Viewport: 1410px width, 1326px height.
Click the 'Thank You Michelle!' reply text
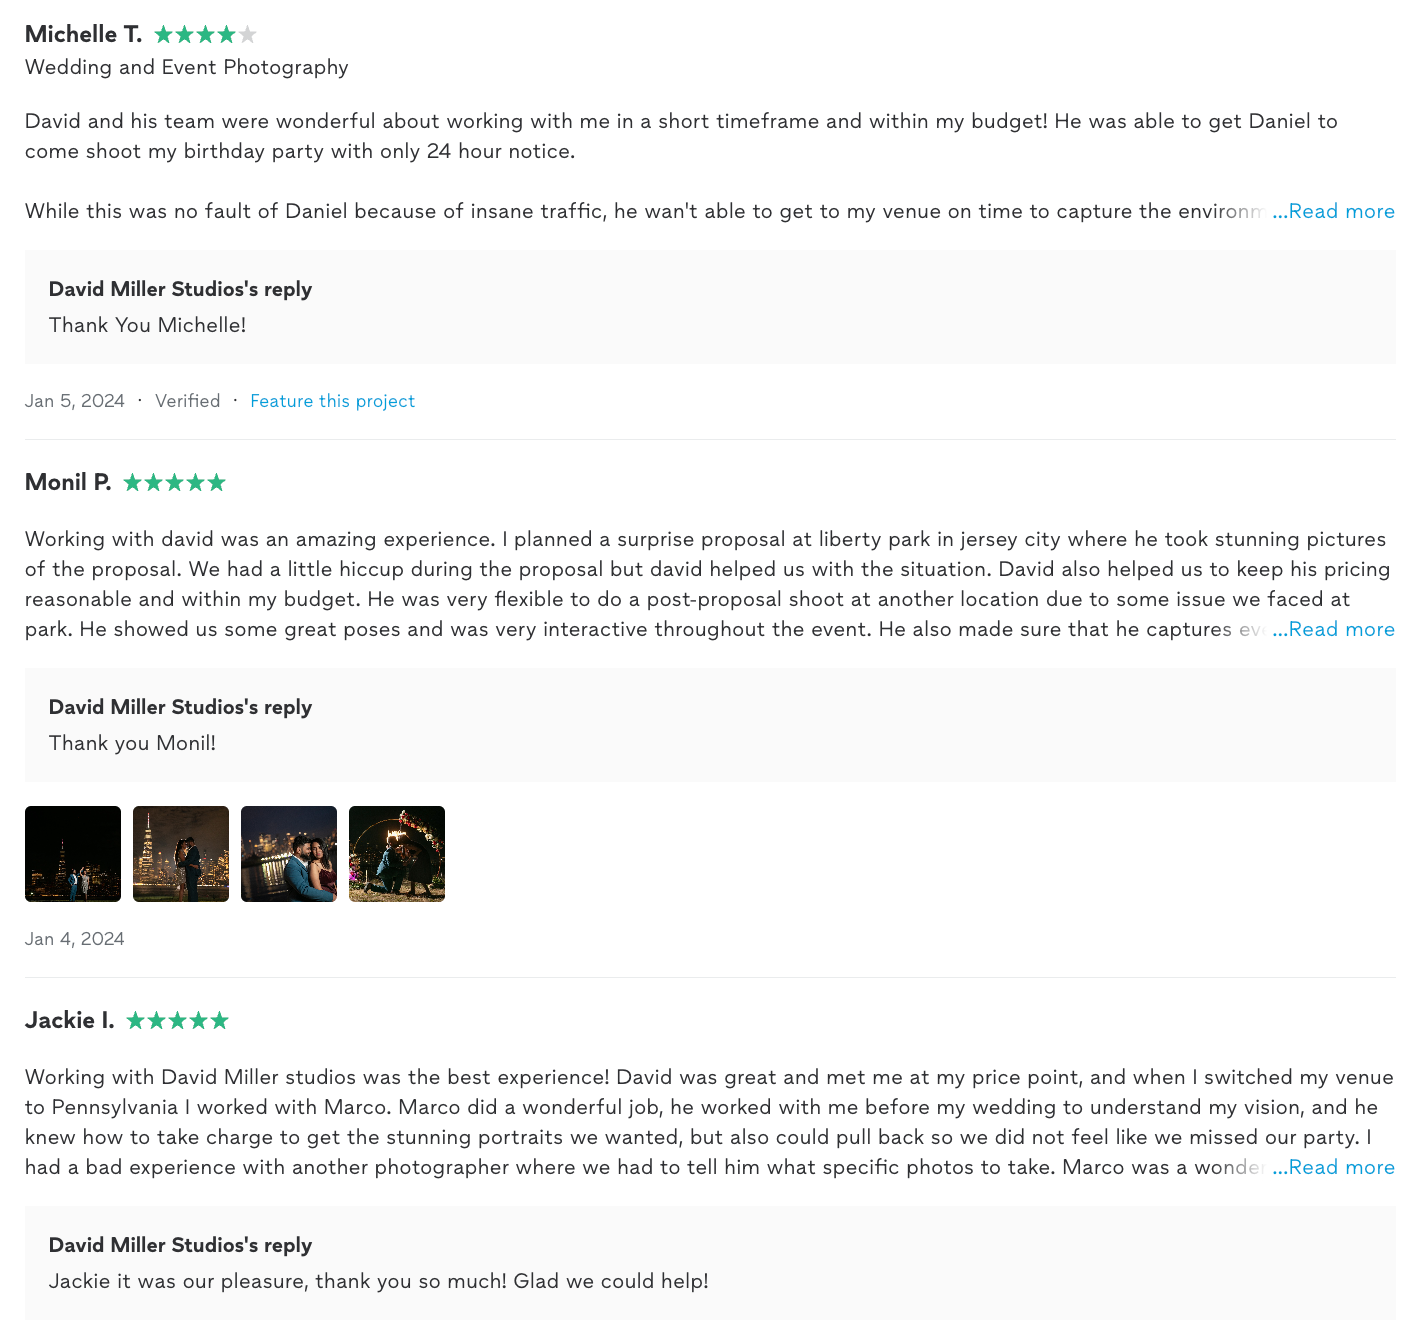(x=147, y=325)
